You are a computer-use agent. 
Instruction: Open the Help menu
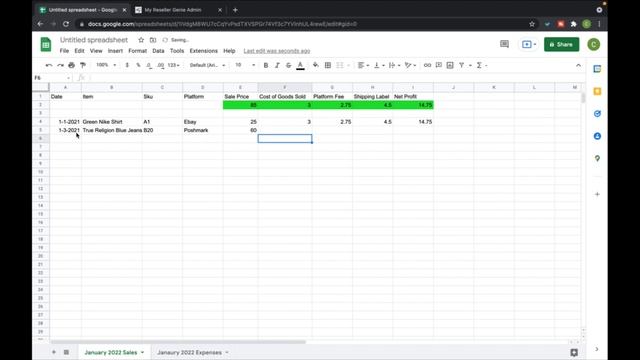click(229, 51)
